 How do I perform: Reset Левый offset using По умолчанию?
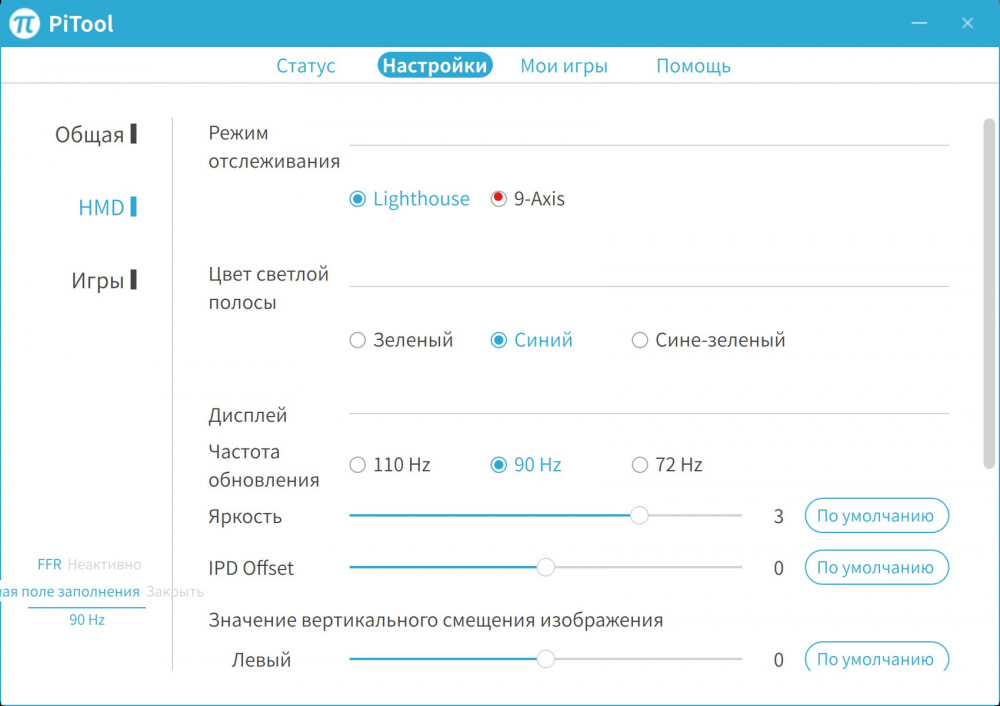[x=876, y=659]
